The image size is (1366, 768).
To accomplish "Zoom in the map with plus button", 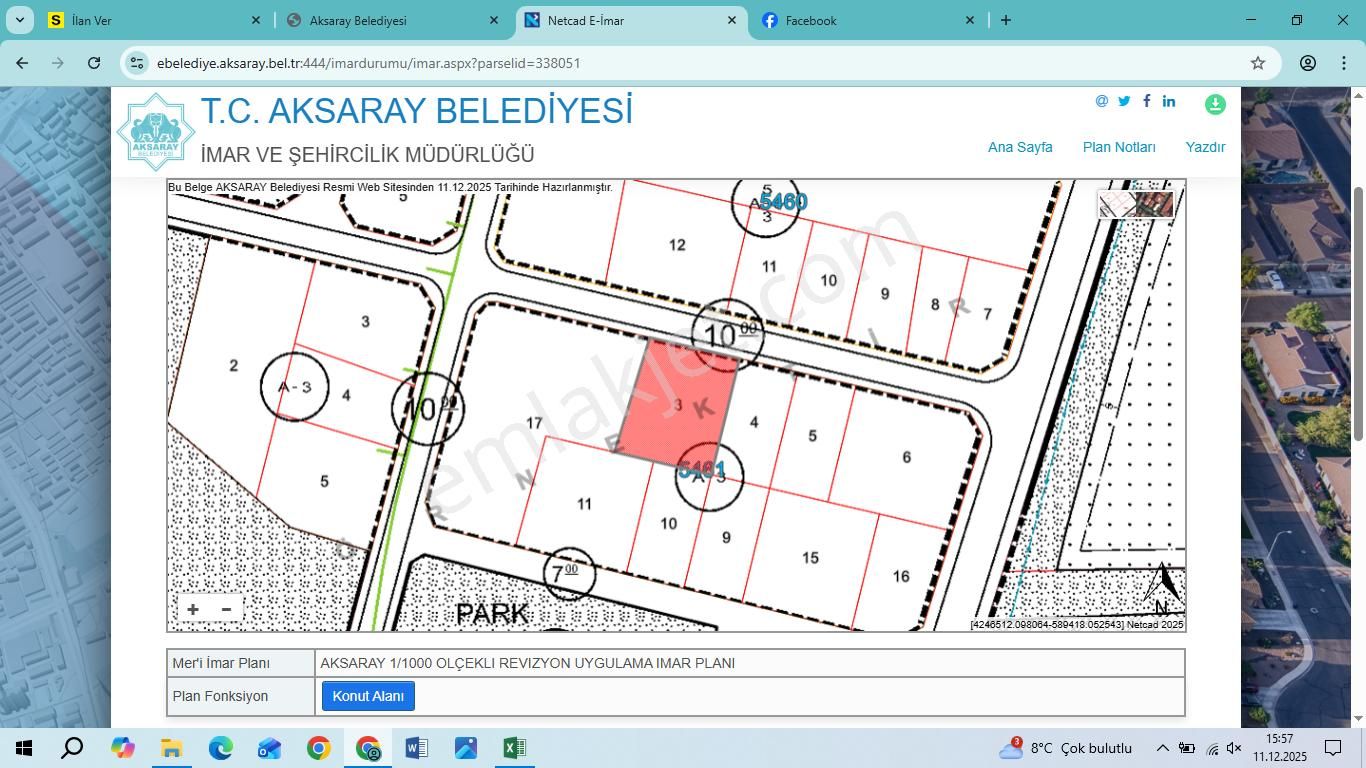I will pos(193,609).
